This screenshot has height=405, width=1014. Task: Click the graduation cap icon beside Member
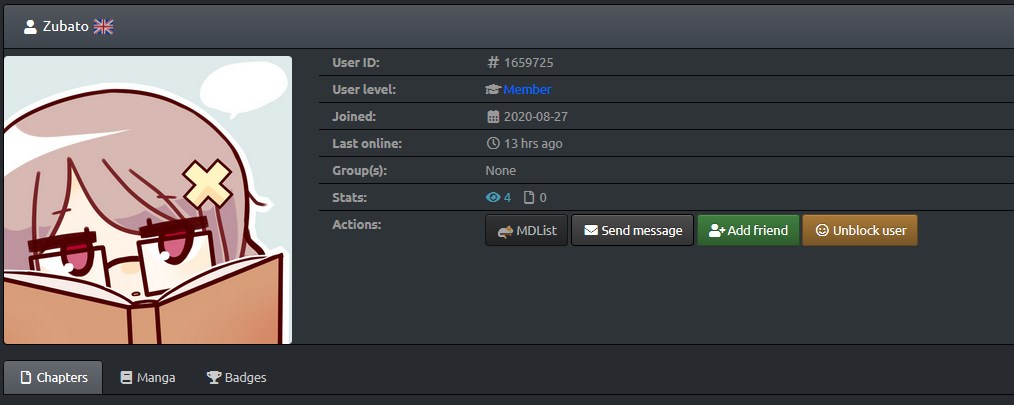coord(492,90)
